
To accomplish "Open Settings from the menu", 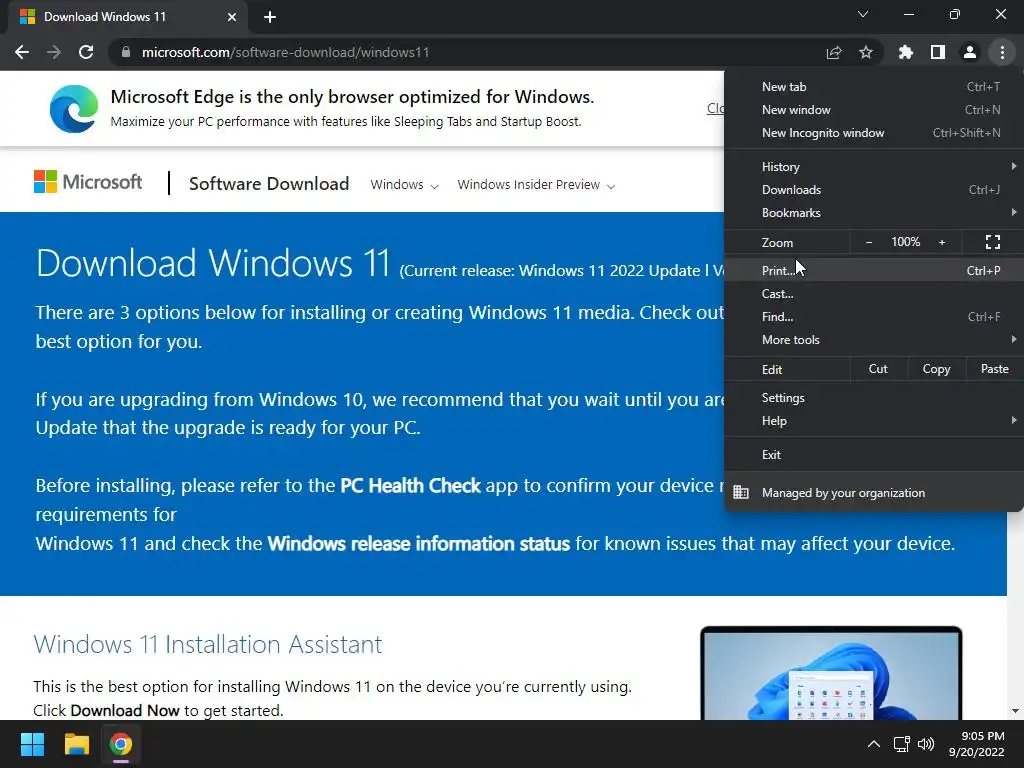I will click(874, 398).
